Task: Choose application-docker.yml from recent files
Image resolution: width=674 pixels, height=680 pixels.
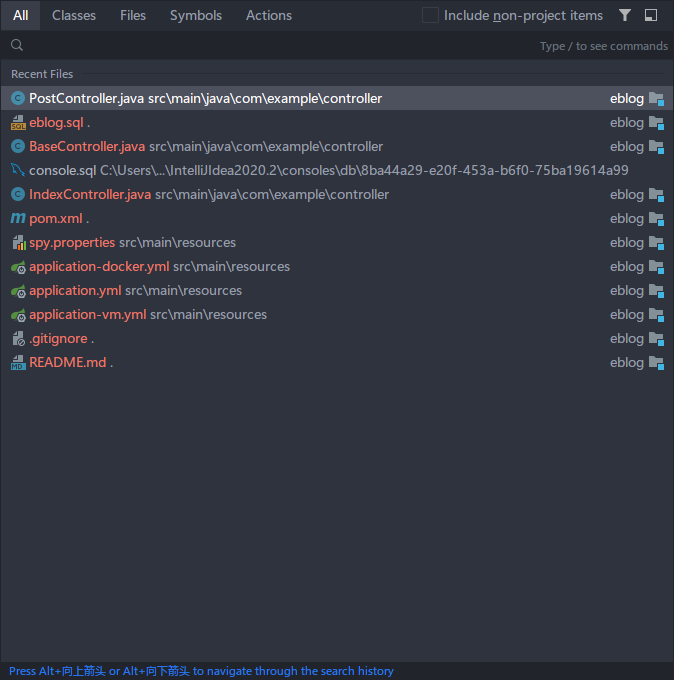Action: click(99, 266)
